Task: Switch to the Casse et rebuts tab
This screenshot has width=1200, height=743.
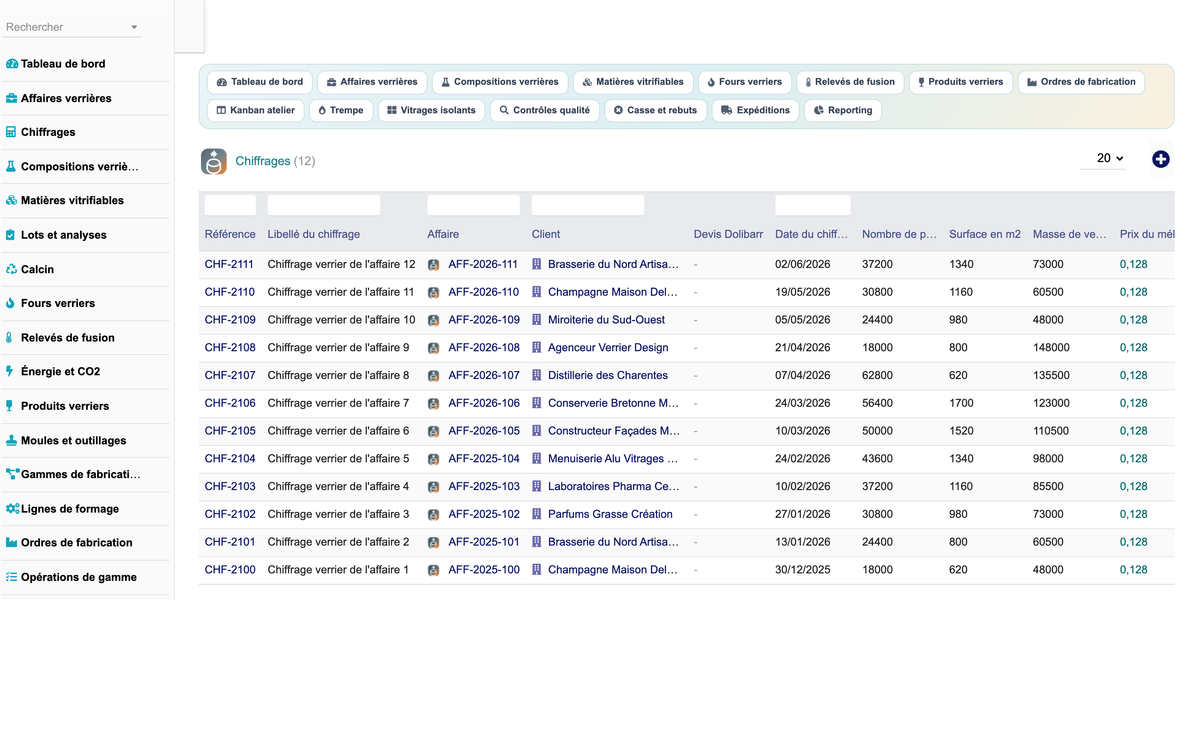Action: (656, 110)
